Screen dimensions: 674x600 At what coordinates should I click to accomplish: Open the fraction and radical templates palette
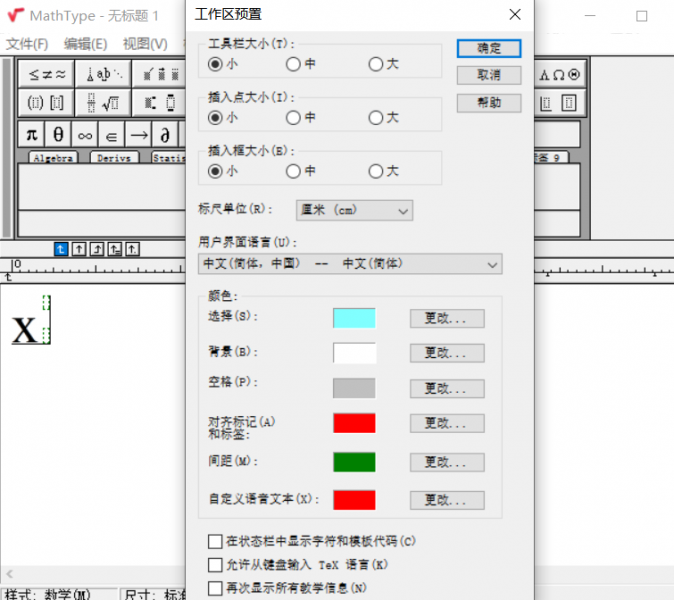(x=103, y=103)
